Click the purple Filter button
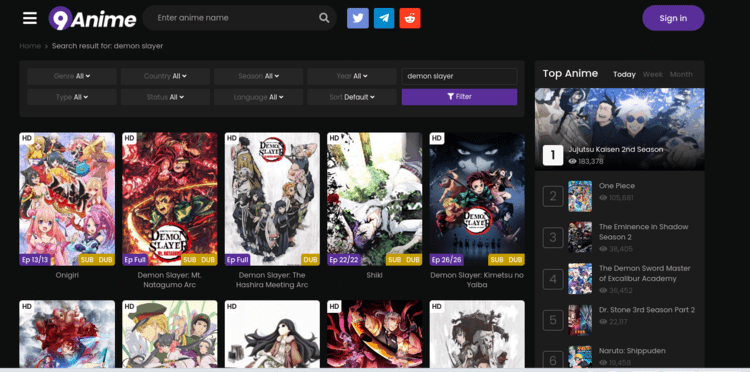750x372 pixels. point(459,97)
